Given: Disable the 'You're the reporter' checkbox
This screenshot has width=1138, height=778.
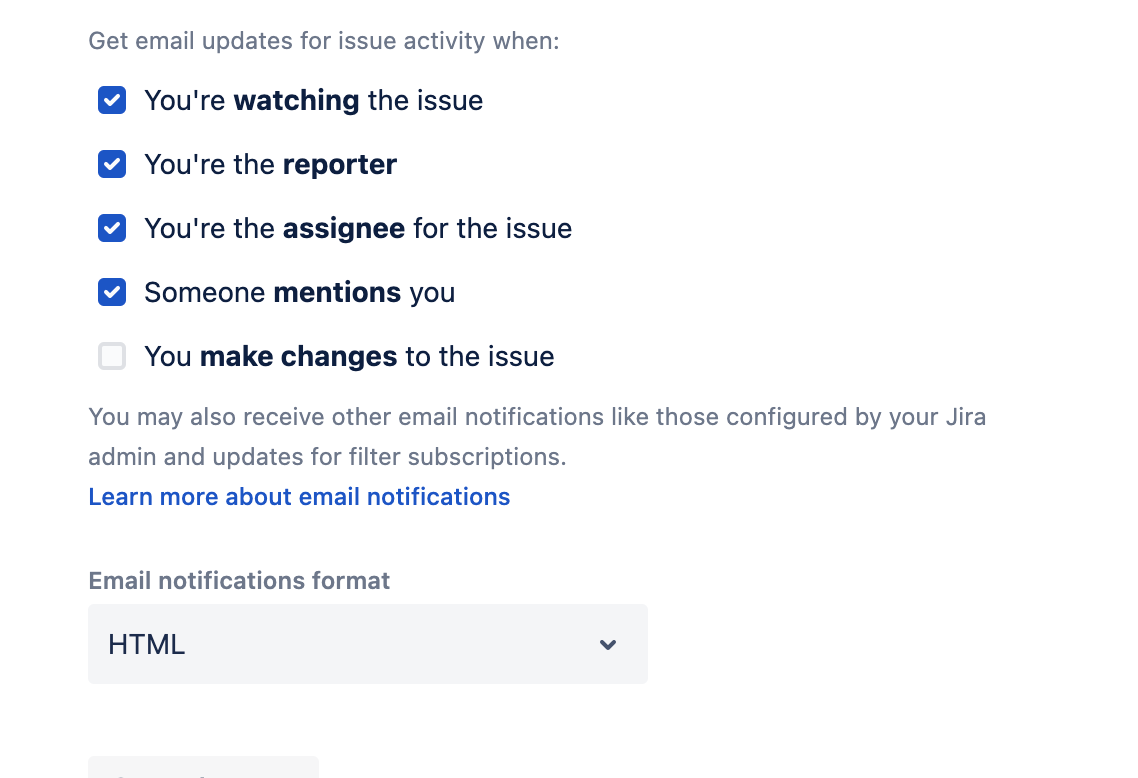Looking at the screenshot, I should click(x=112, y=165).
